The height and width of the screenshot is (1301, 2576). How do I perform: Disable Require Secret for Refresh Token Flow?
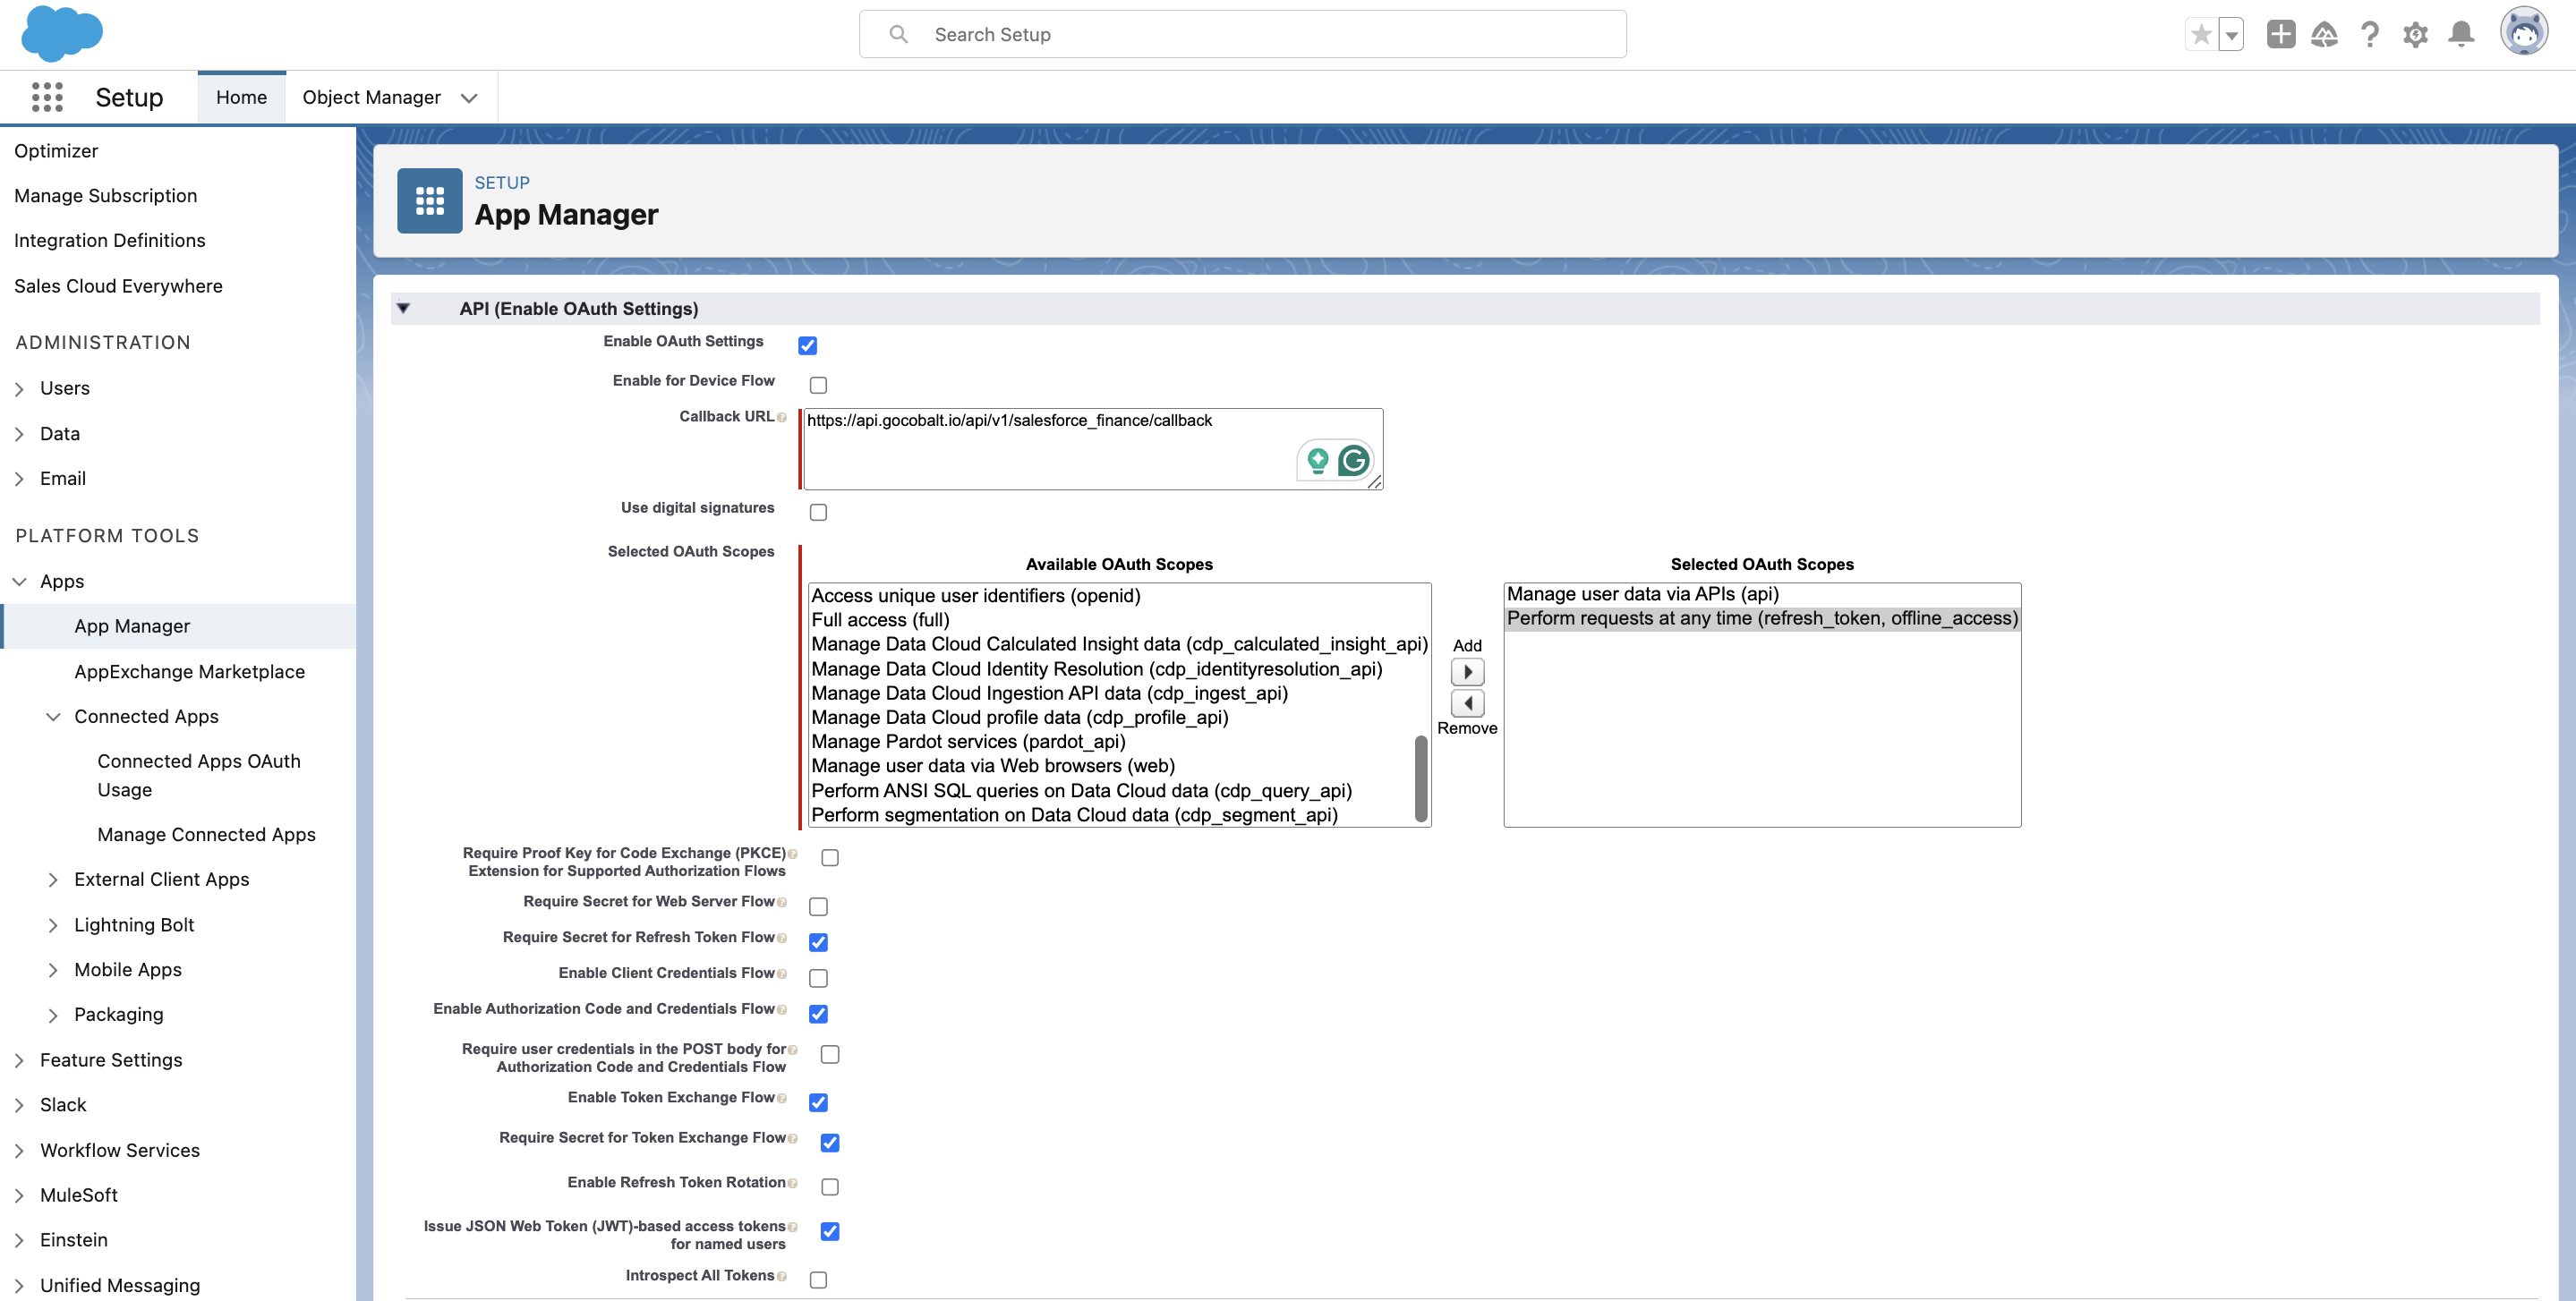(818, 941)
